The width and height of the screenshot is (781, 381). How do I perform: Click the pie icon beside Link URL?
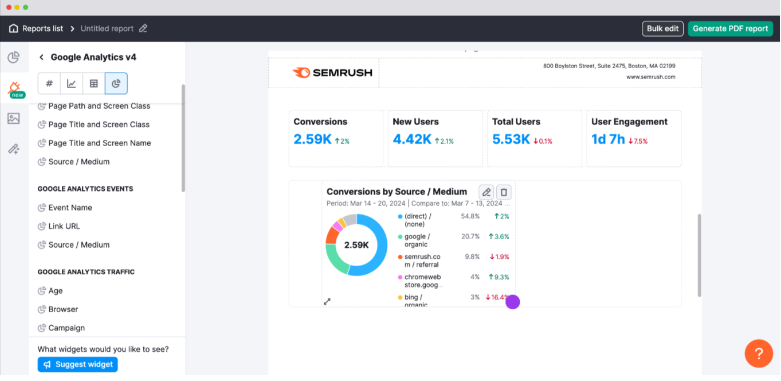42,226
